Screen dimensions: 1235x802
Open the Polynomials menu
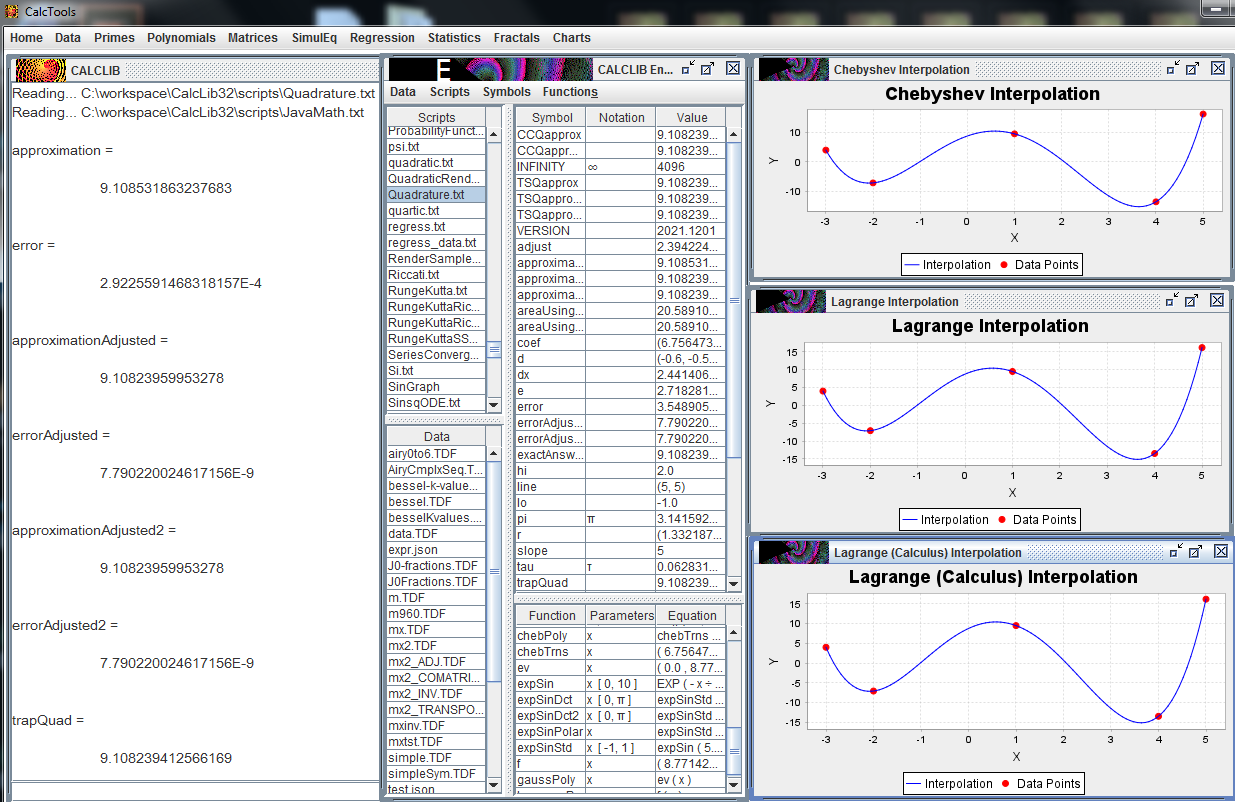(181, 38)
